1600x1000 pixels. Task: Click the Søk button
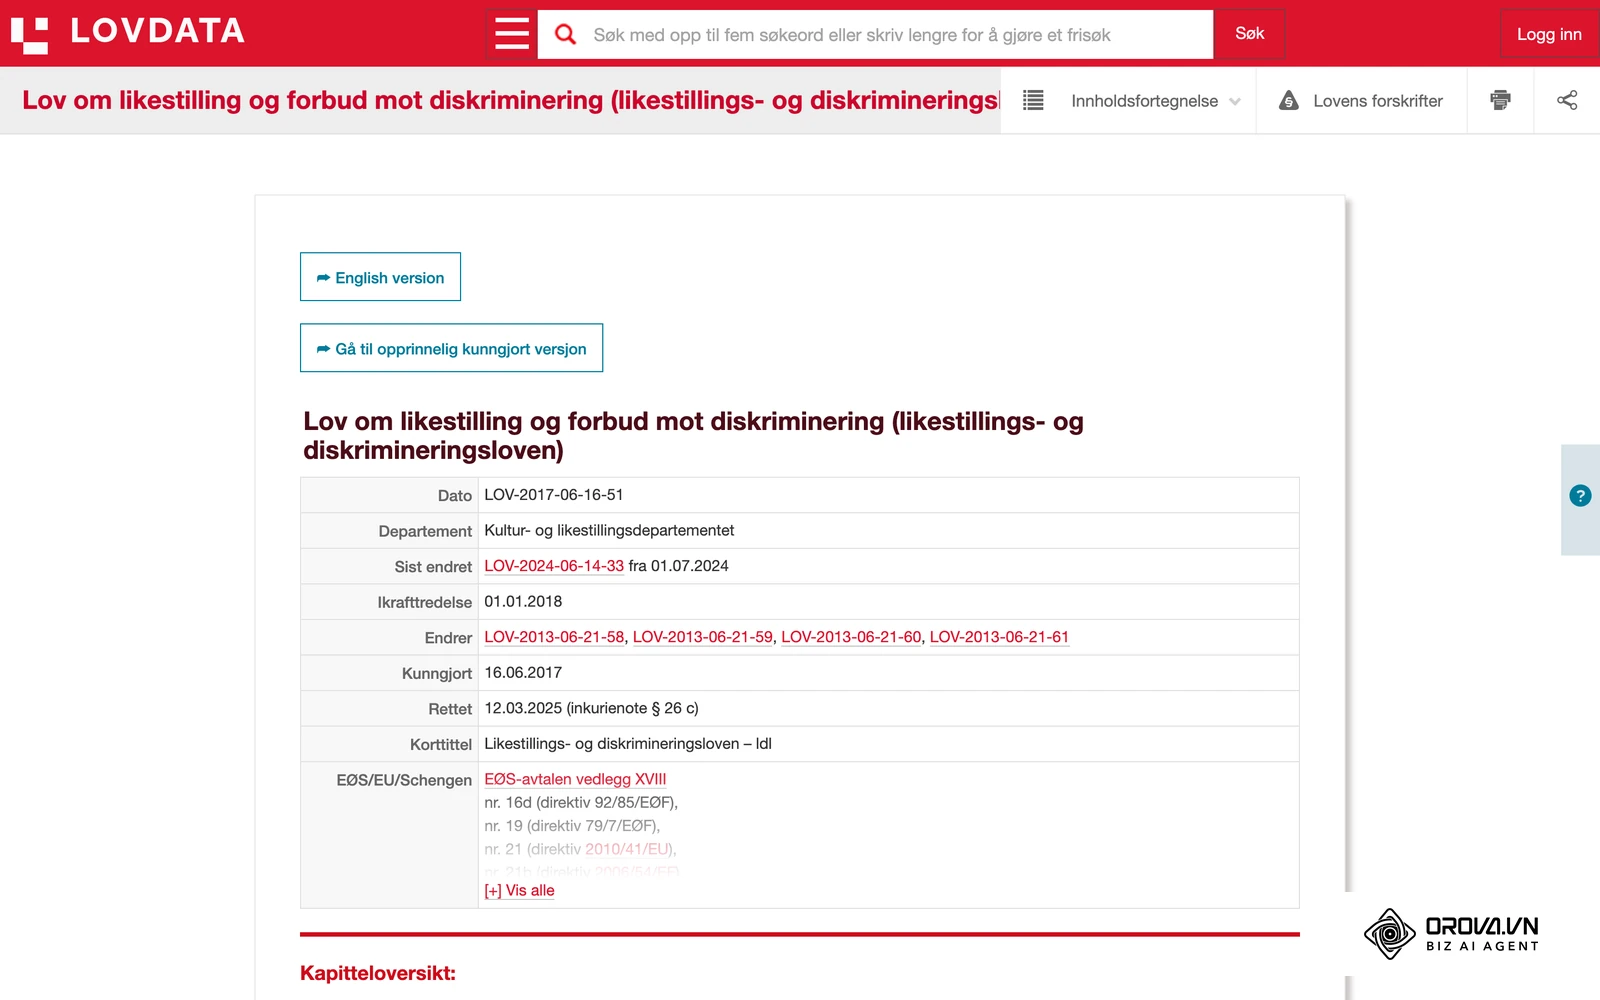1249,34
